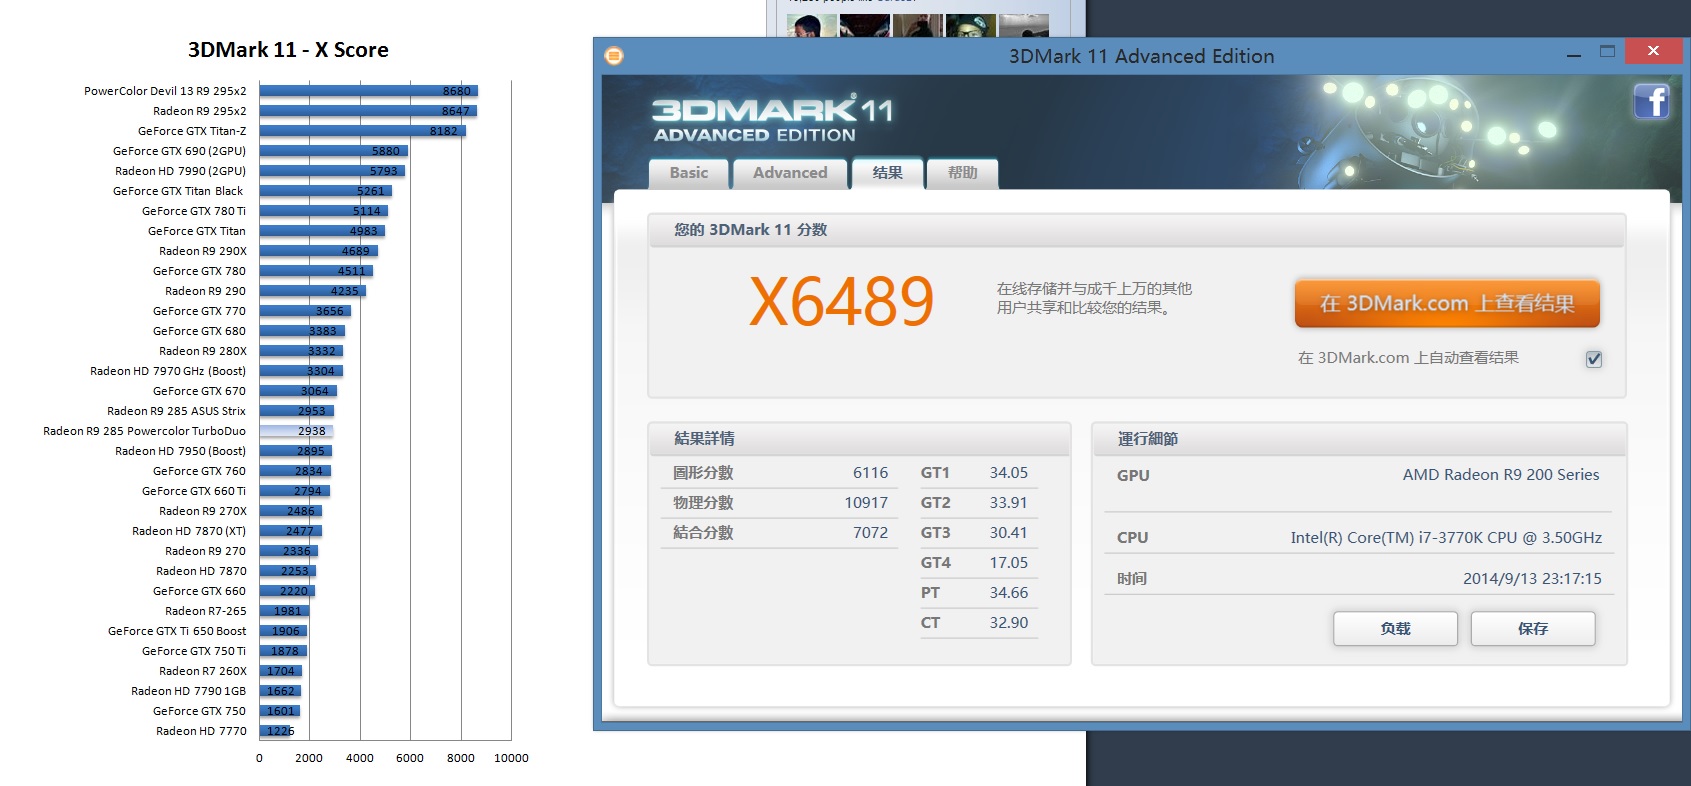Click the PowerColor Devil 13 R9 295x2 bar
The image size is (1691, 786).
coord(368,91)
